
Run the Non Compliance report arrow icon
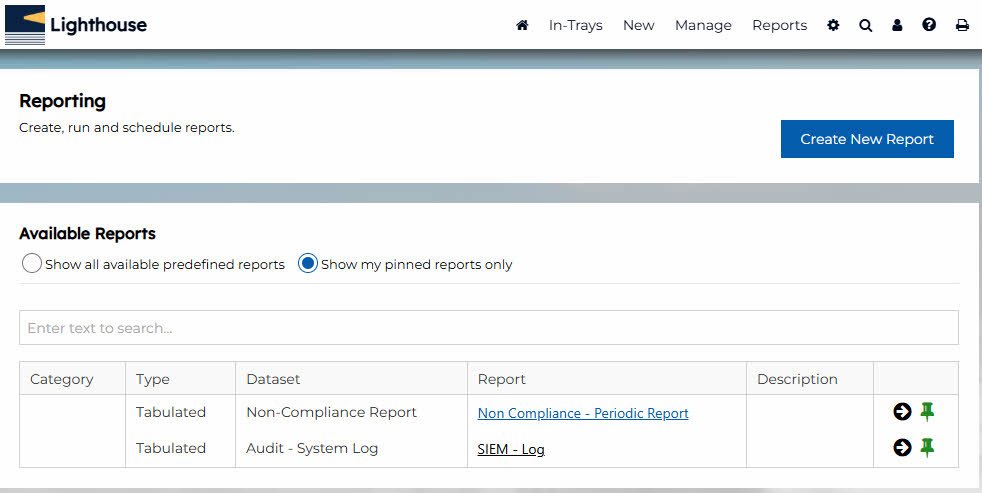tap(902, 412)
